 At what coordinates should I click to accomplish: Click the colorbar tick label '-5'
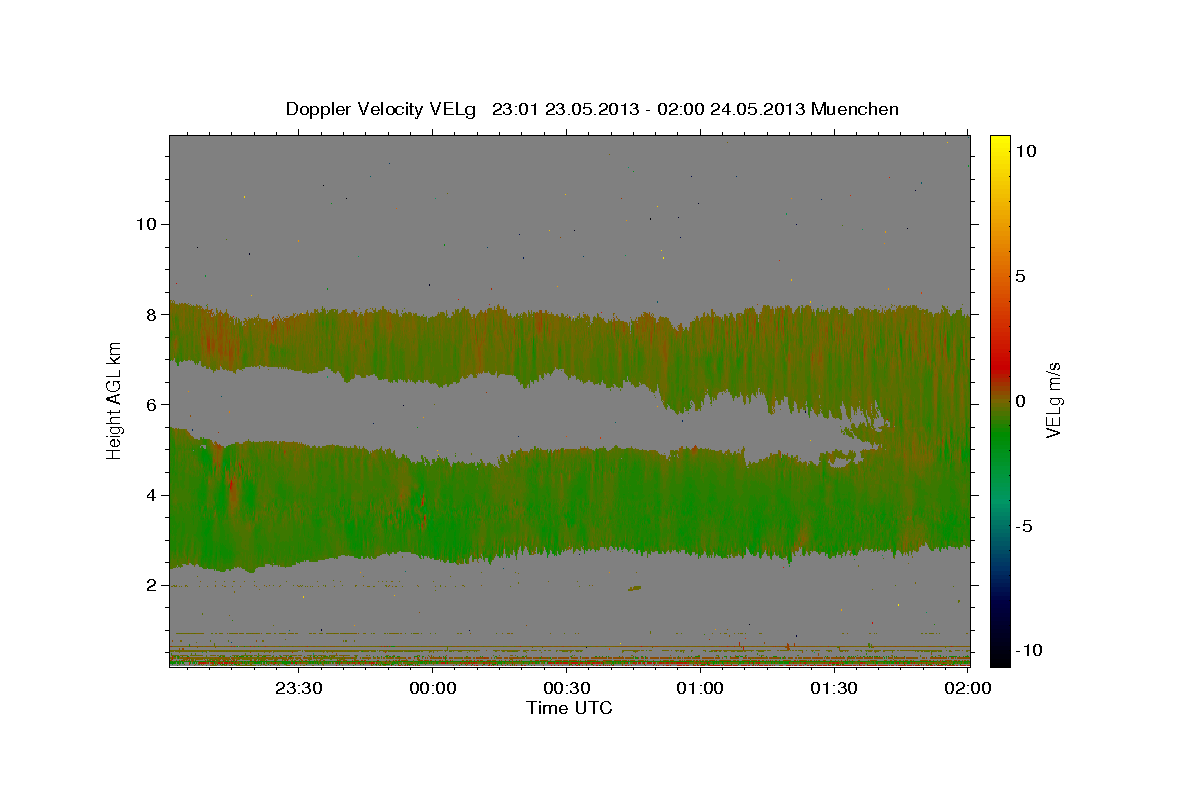(x=1023, y=526)
